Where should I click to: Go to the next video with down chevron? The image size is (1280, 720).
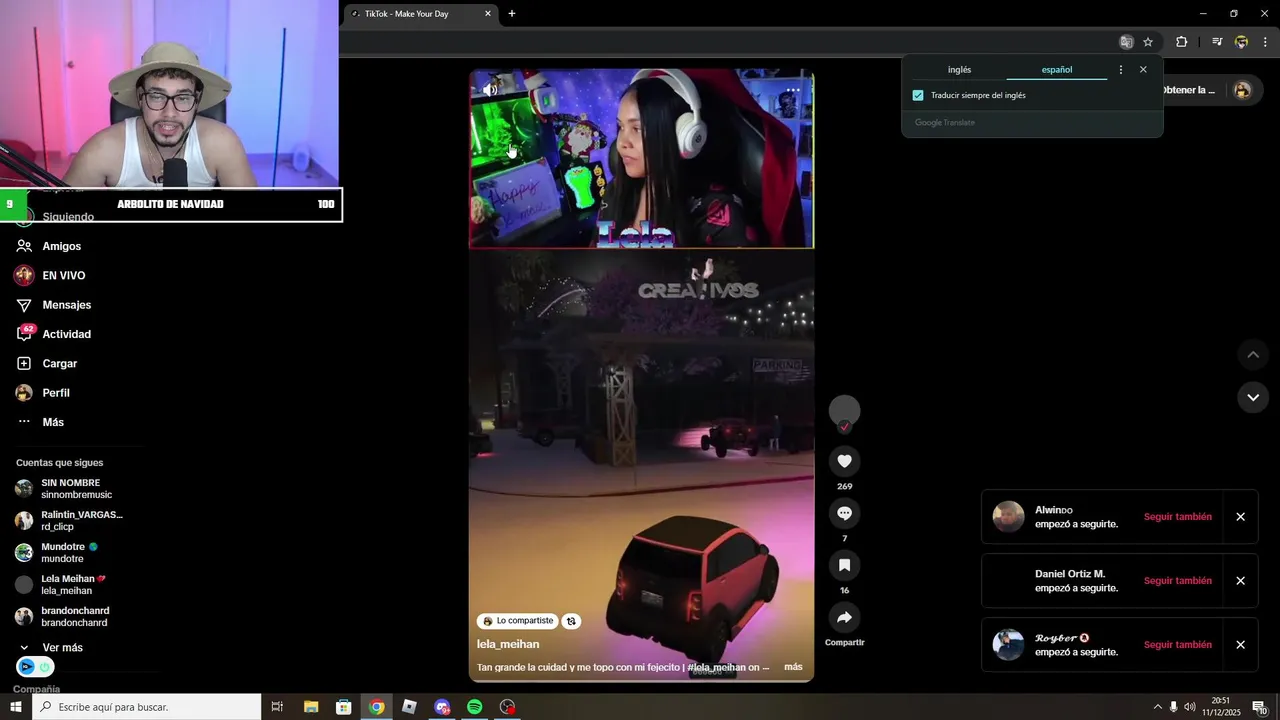pos(1253,397)
